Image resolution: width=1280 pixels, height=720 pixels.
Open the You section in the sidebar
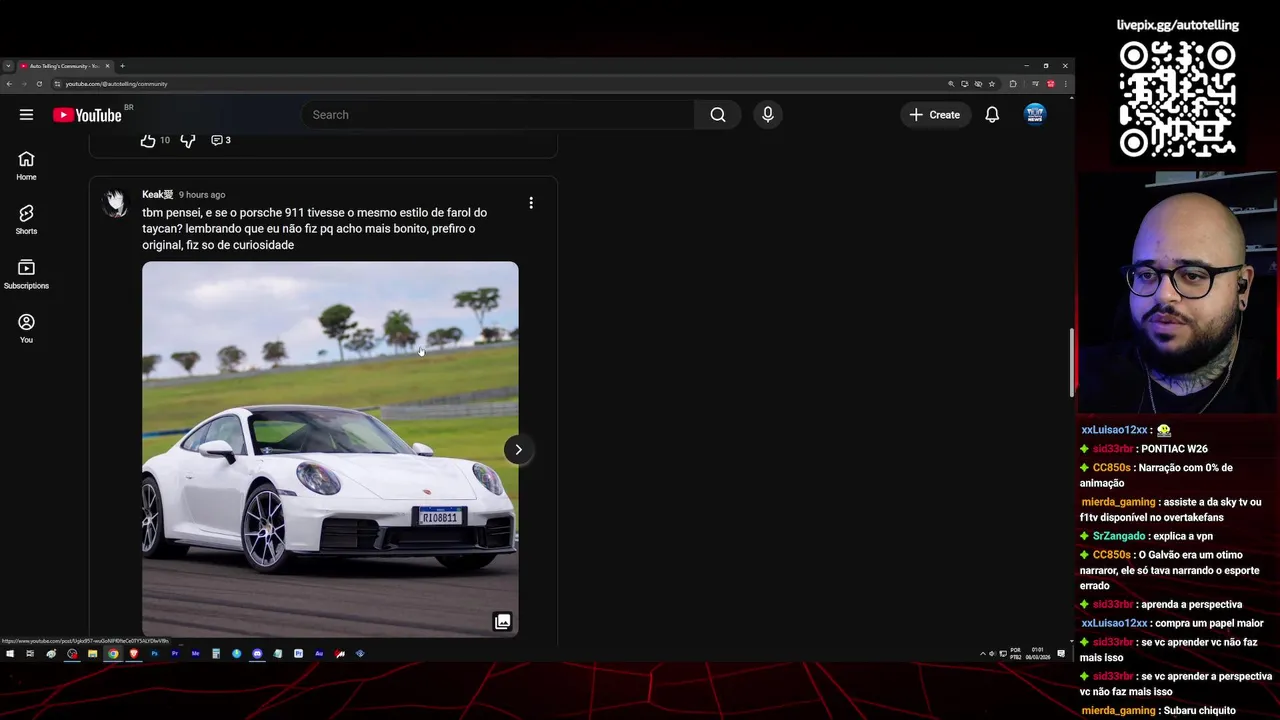click(x=26, y=328)
